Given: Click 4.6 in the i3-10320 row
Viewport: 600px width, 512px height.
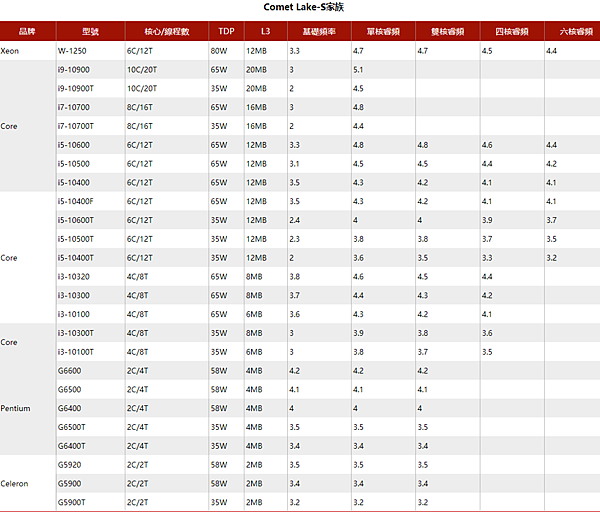Looking at the screenshot, I should tap(358, 277).
